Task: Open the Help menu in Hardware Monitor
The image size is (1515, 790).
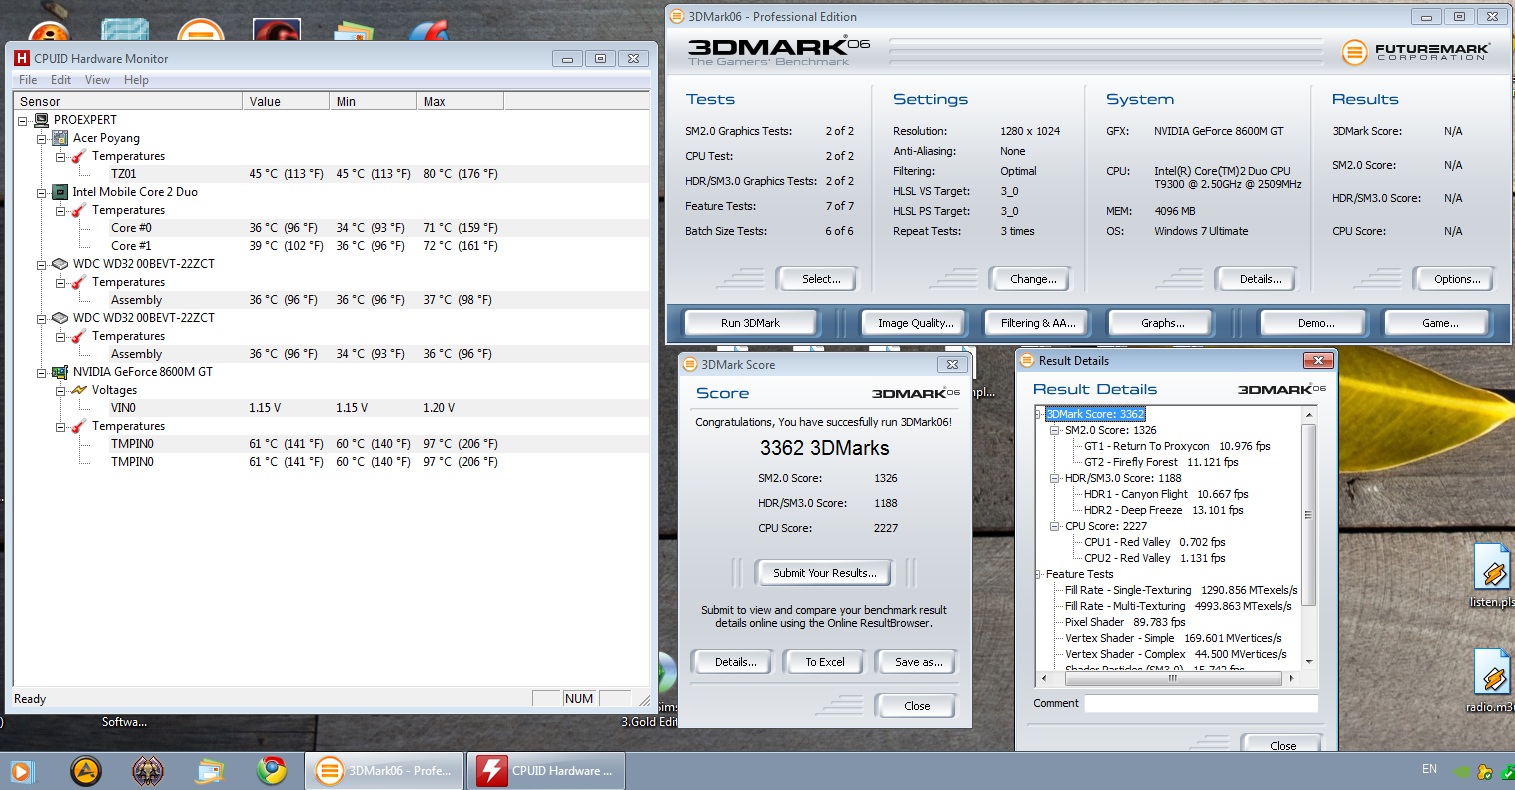Action: [x=136, y=80]
